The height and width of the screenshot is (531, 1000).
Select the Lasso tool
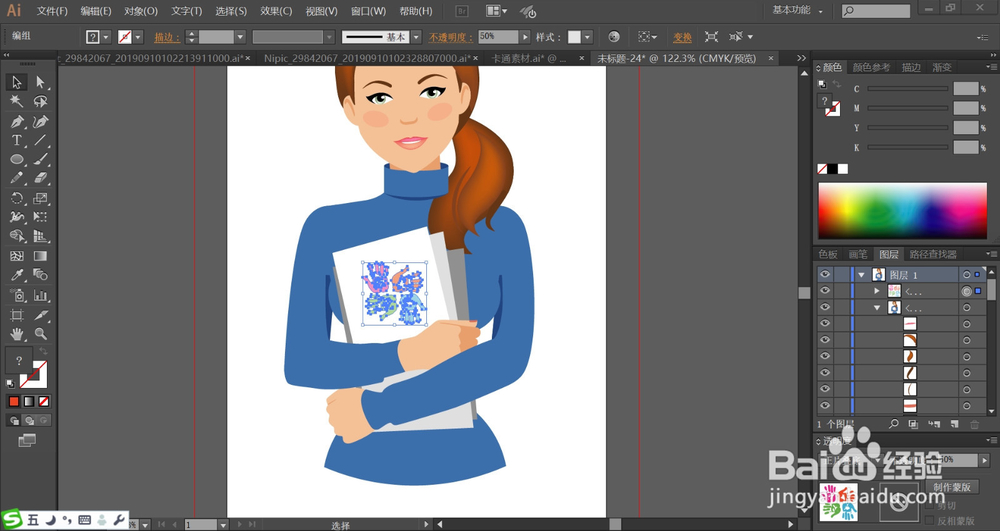[40, 101]
